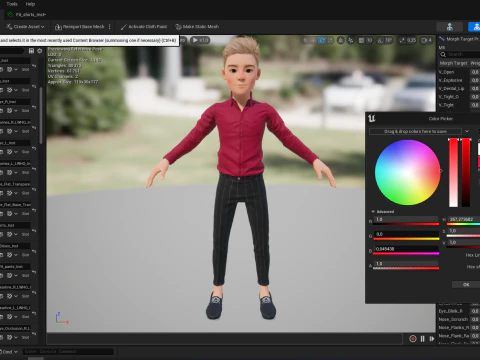Click the Enter Console Command field

68,352
